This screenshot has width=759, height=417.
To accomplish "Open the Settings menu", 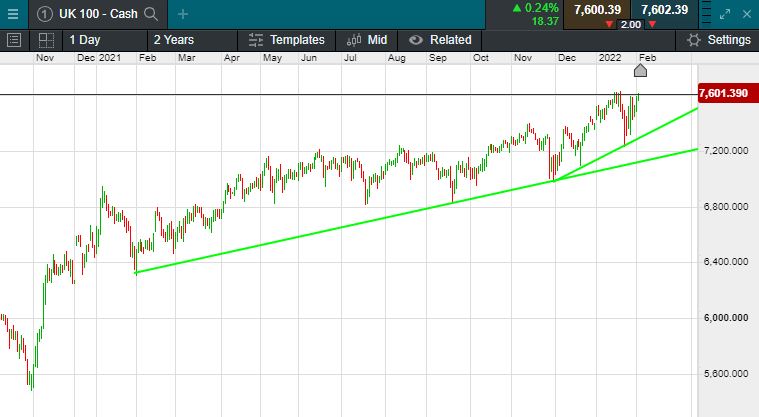I will click(x=718, y=40).
